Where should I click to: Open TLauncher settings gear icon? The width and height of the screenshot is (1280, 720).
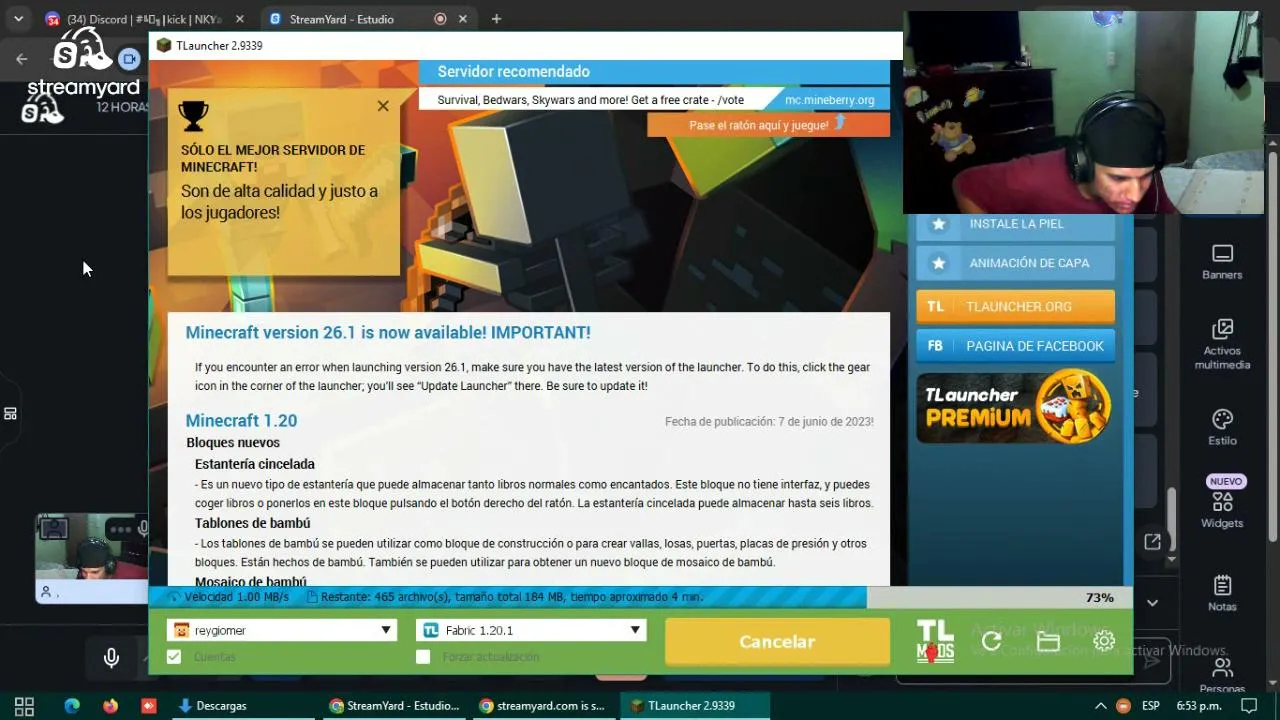(1104, 642)
